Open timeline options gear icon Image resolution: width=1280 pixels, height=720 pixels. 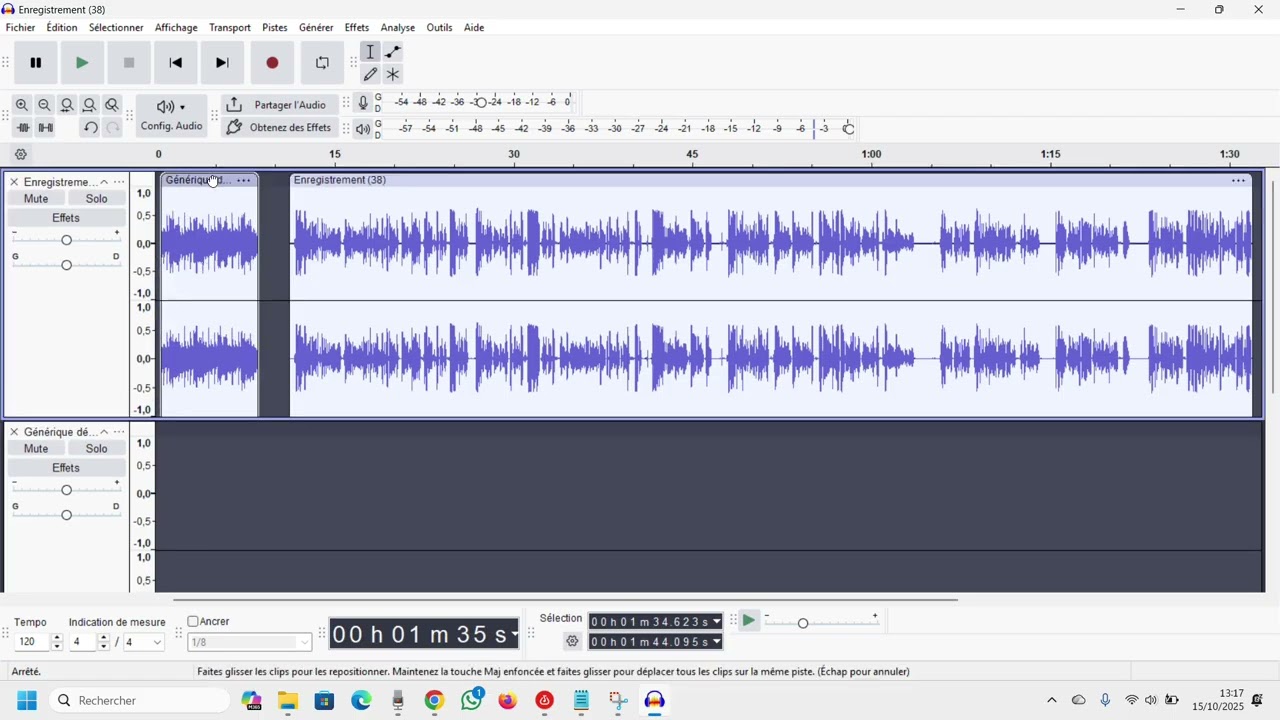click(x=21, y=155)
